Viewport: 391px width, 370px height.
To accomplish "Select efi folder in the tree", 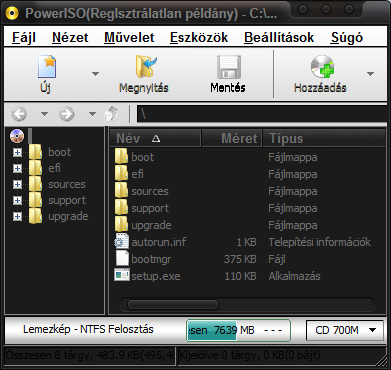I will (54, 168).
